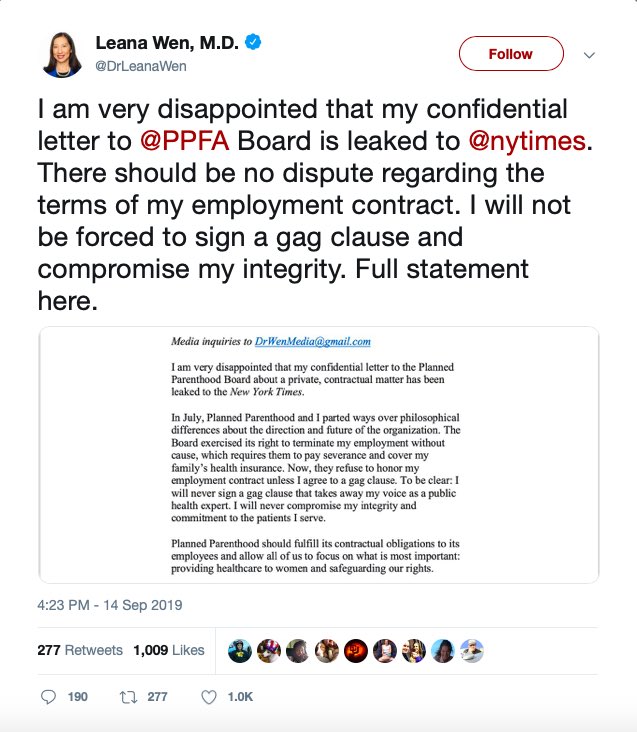Like the tweet with heart icon
The width and height of the screenshot is (637, 732).
pyautogui.click(x=209, y=696)
